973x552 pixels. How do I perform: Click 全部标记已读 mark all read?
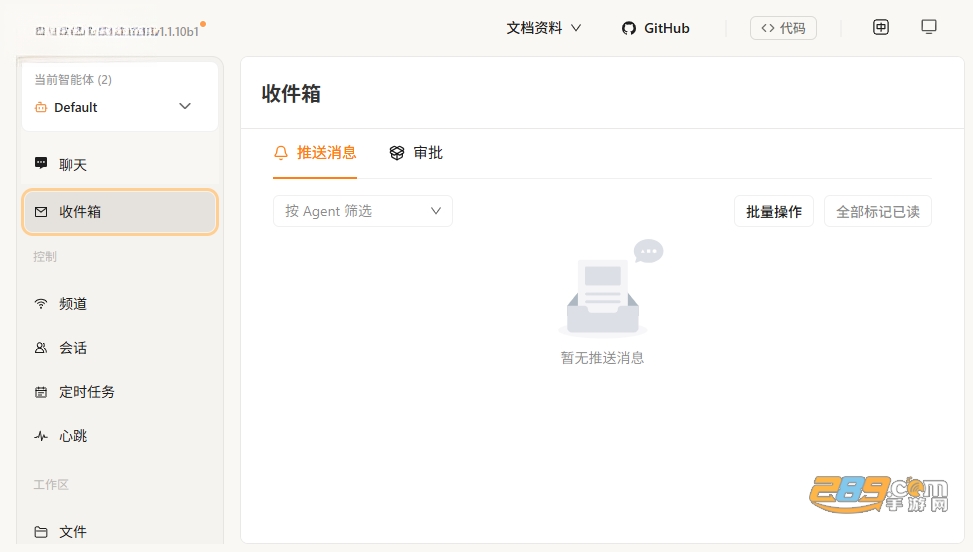(877, 211)
